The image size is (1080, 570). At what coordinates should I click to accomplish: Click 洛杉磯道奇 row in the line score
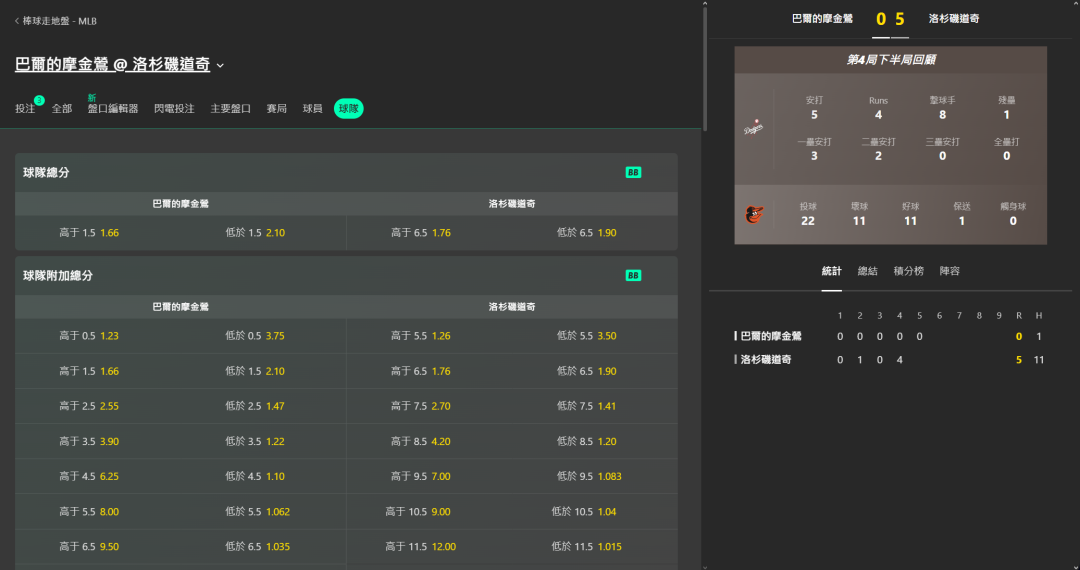889,359
